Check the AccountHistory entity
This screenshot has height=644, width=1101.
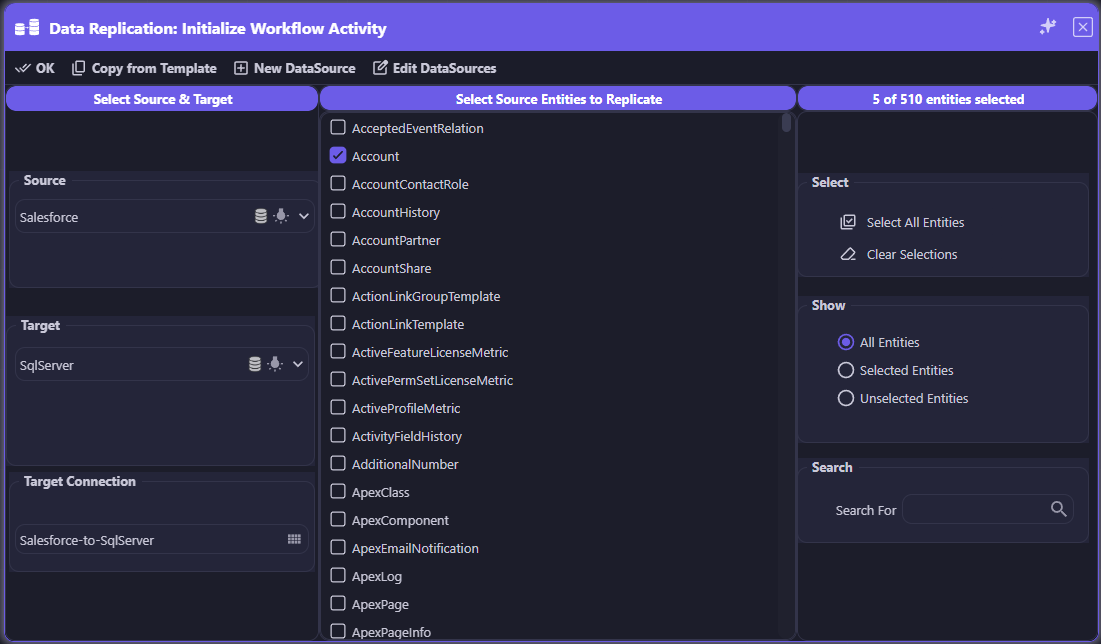pos(338,211)
